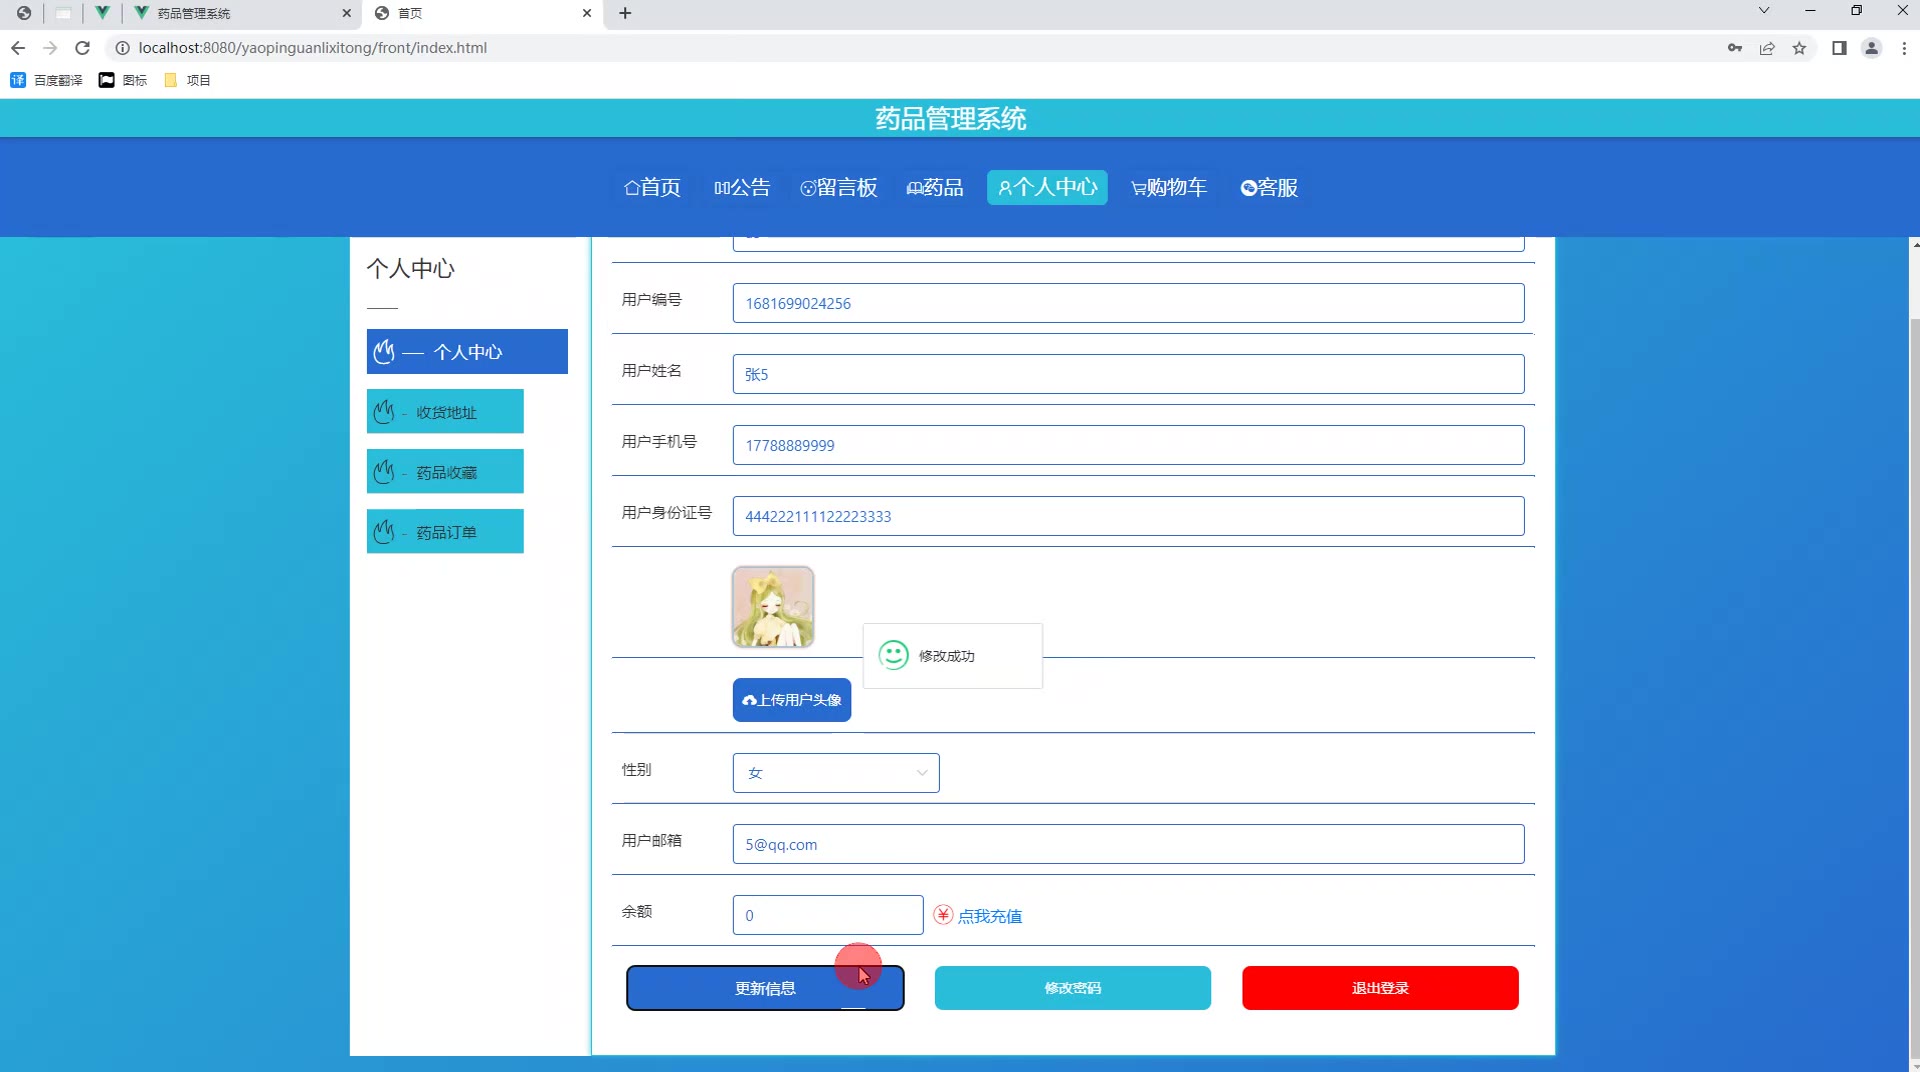Click the user avatar thumbnail image
The width and height of the screenshot is (1920, 1072).
tap(773, 607)
